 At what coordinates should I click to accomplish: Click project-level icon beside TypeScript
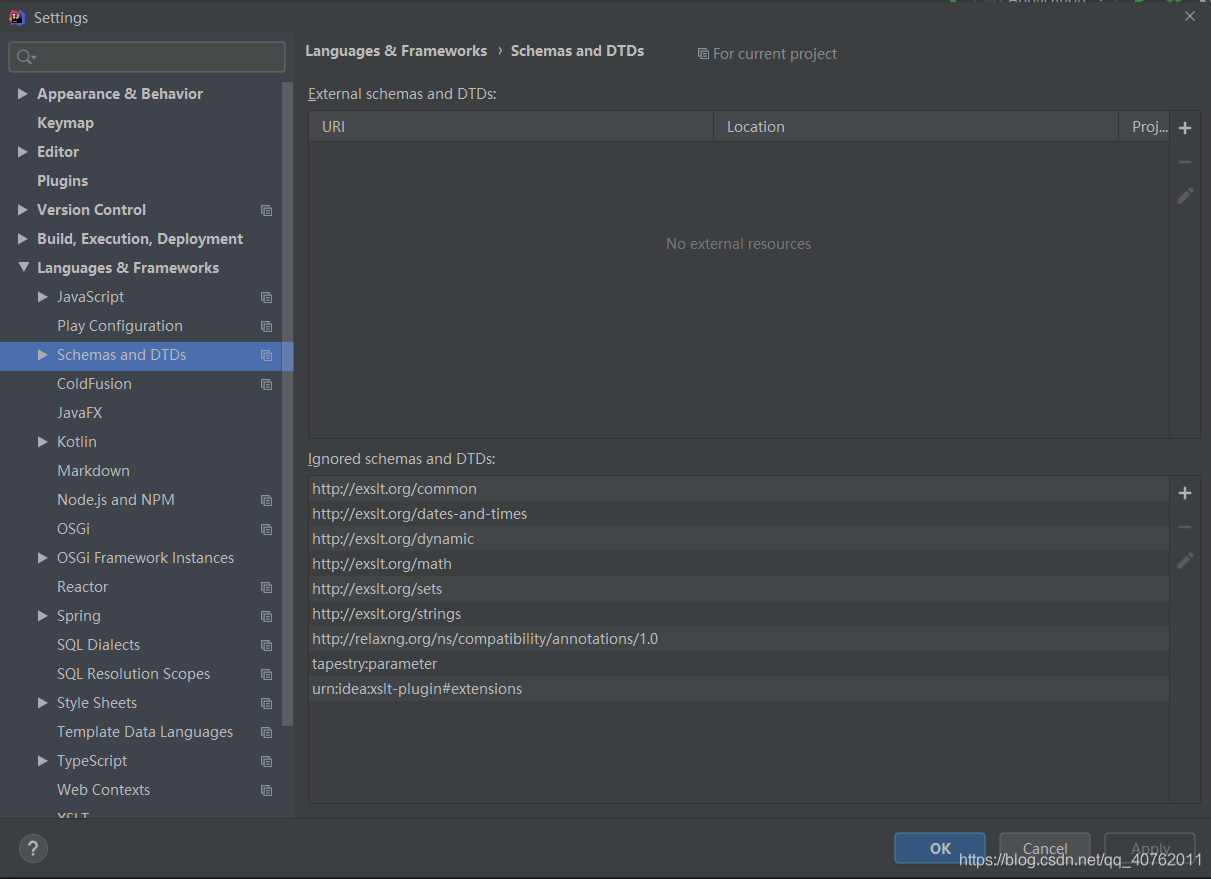click(266, 761)
